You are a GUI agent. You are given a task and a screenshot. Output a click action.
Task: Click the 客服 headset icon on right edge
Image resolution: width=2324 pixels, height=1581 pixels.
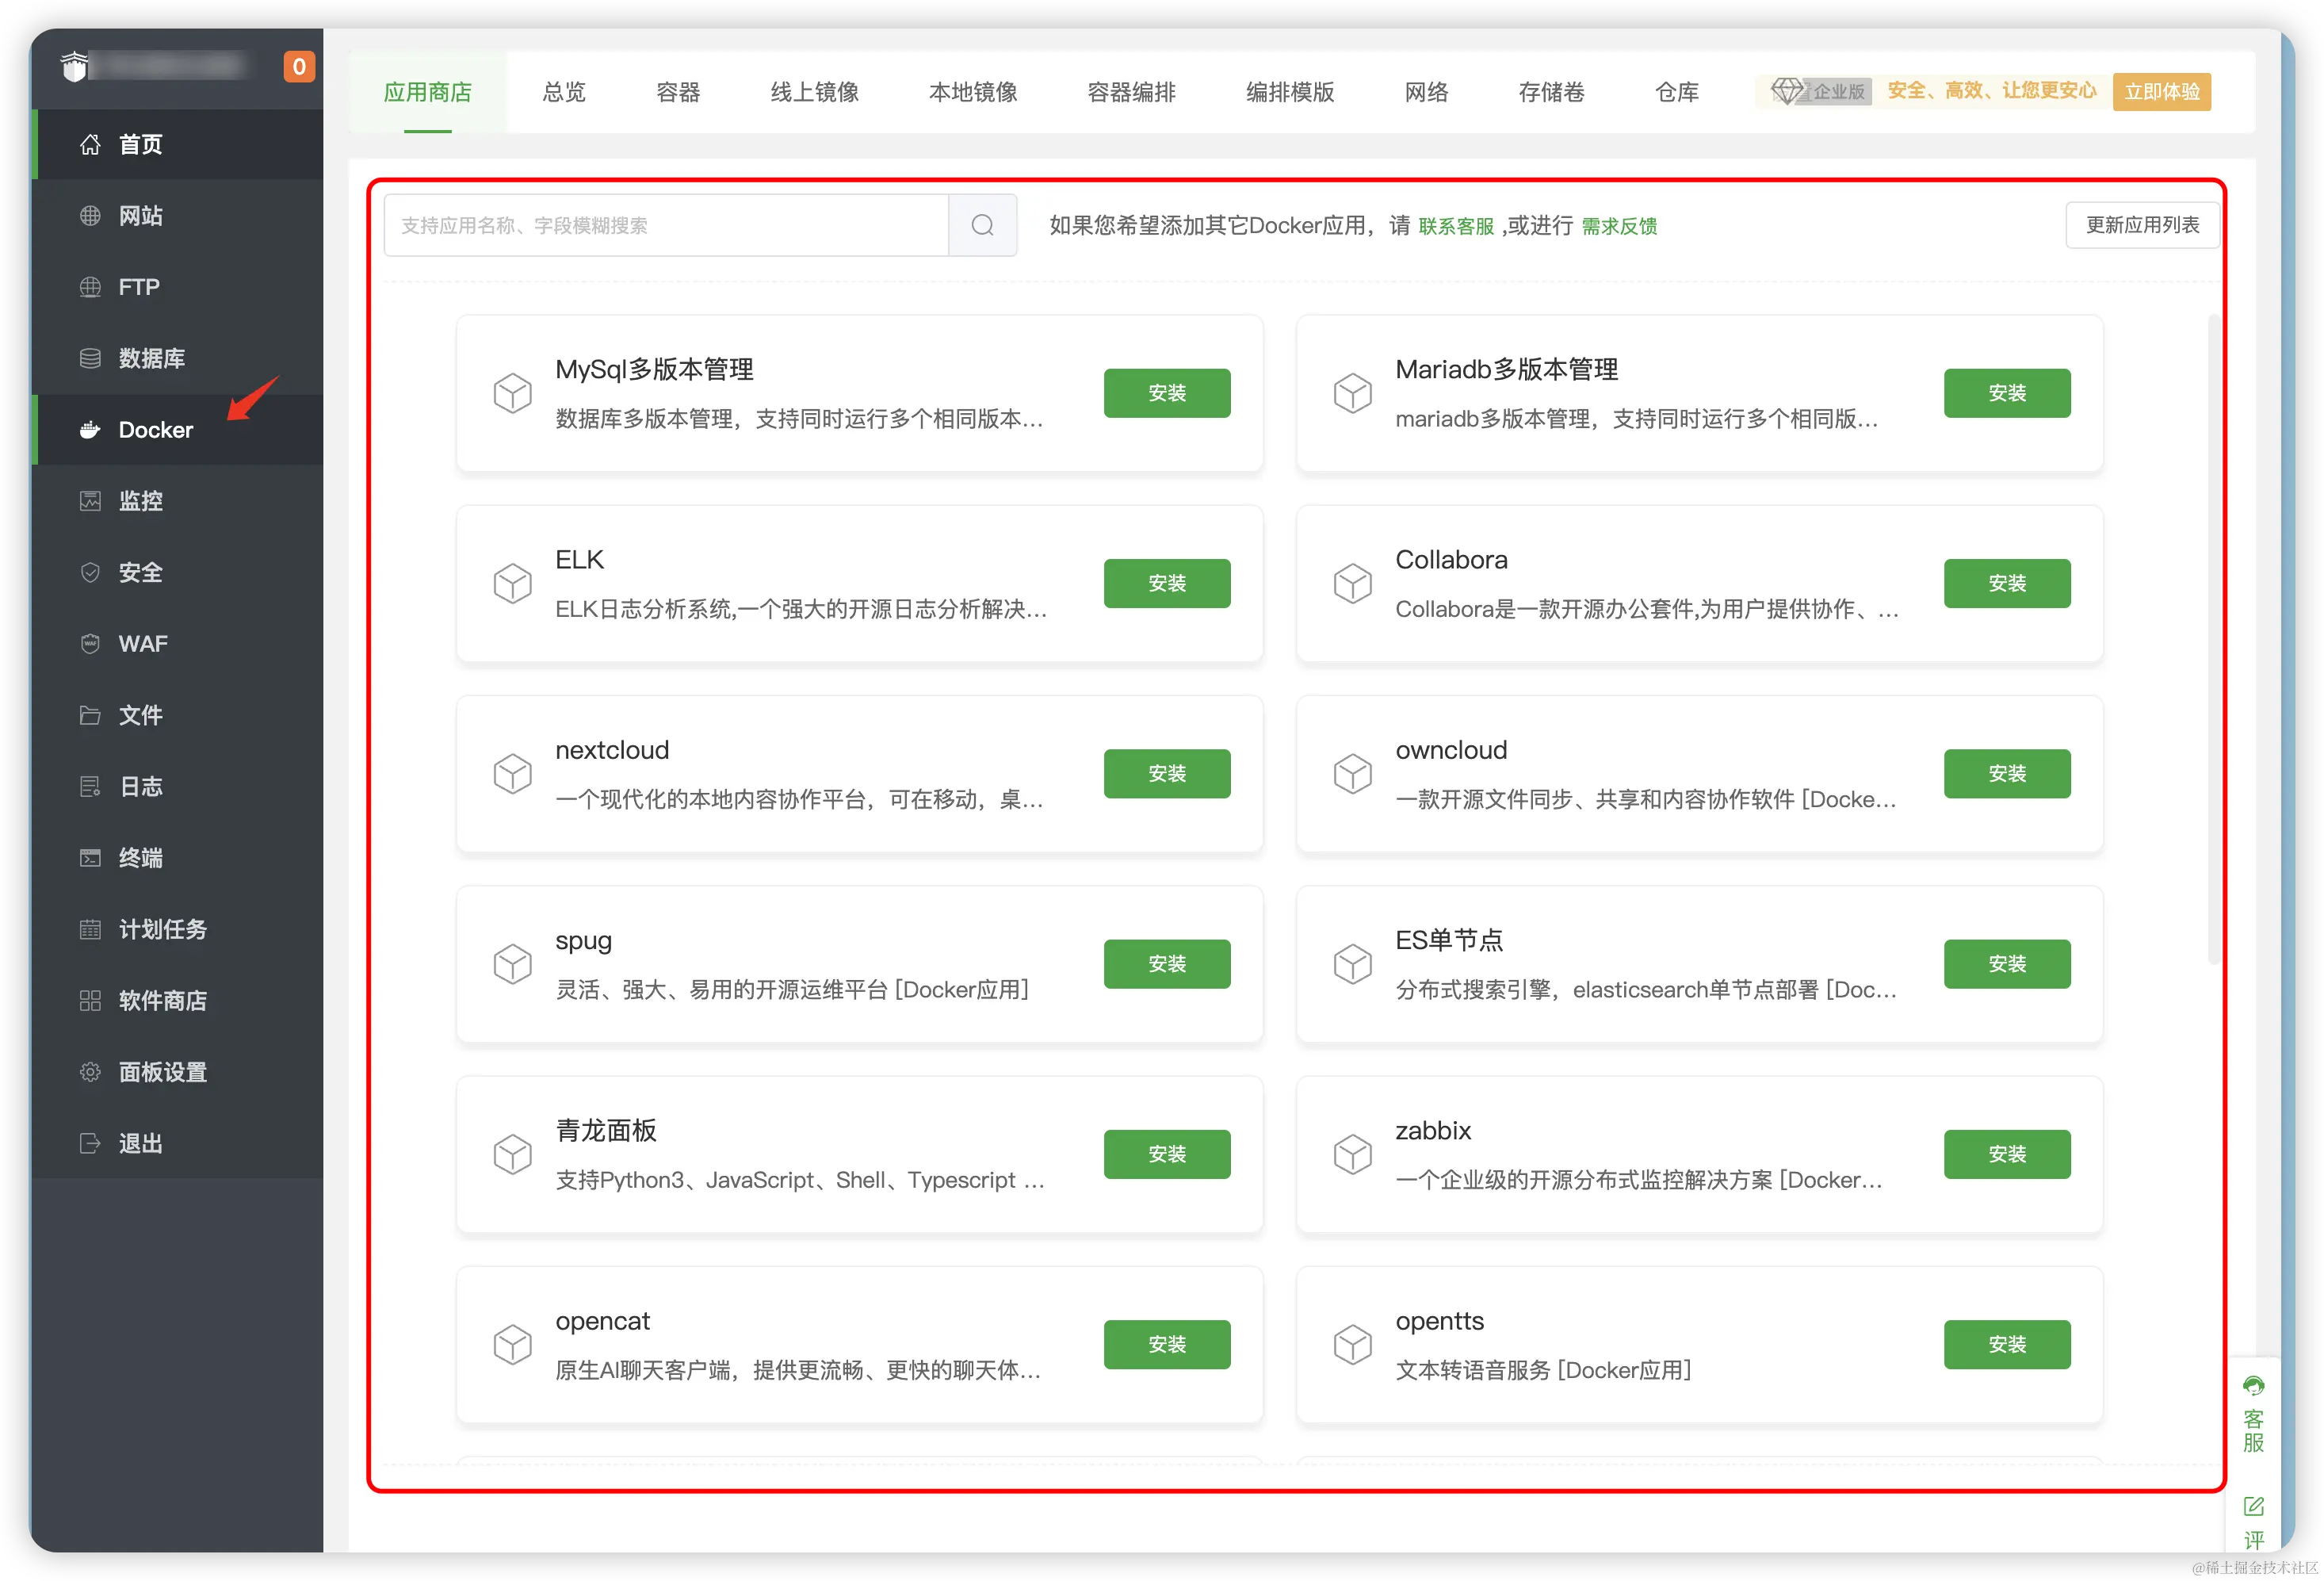click(x=2253, y=1385)
